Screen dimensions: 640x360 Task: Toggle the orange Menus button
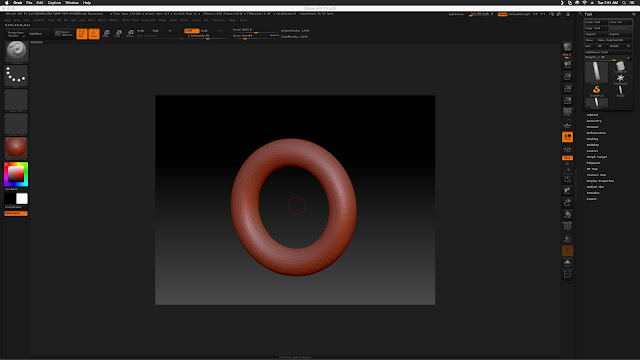tap(502, 14)
